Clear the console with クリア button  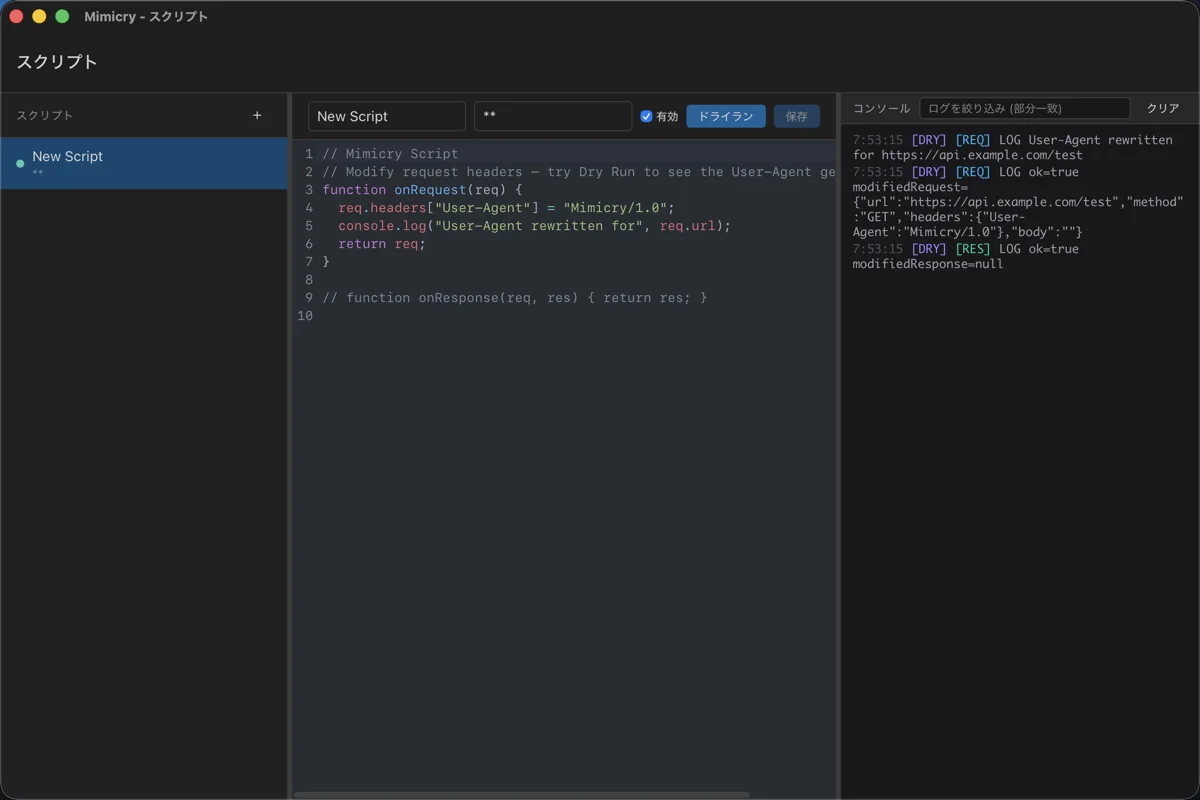1163,108
